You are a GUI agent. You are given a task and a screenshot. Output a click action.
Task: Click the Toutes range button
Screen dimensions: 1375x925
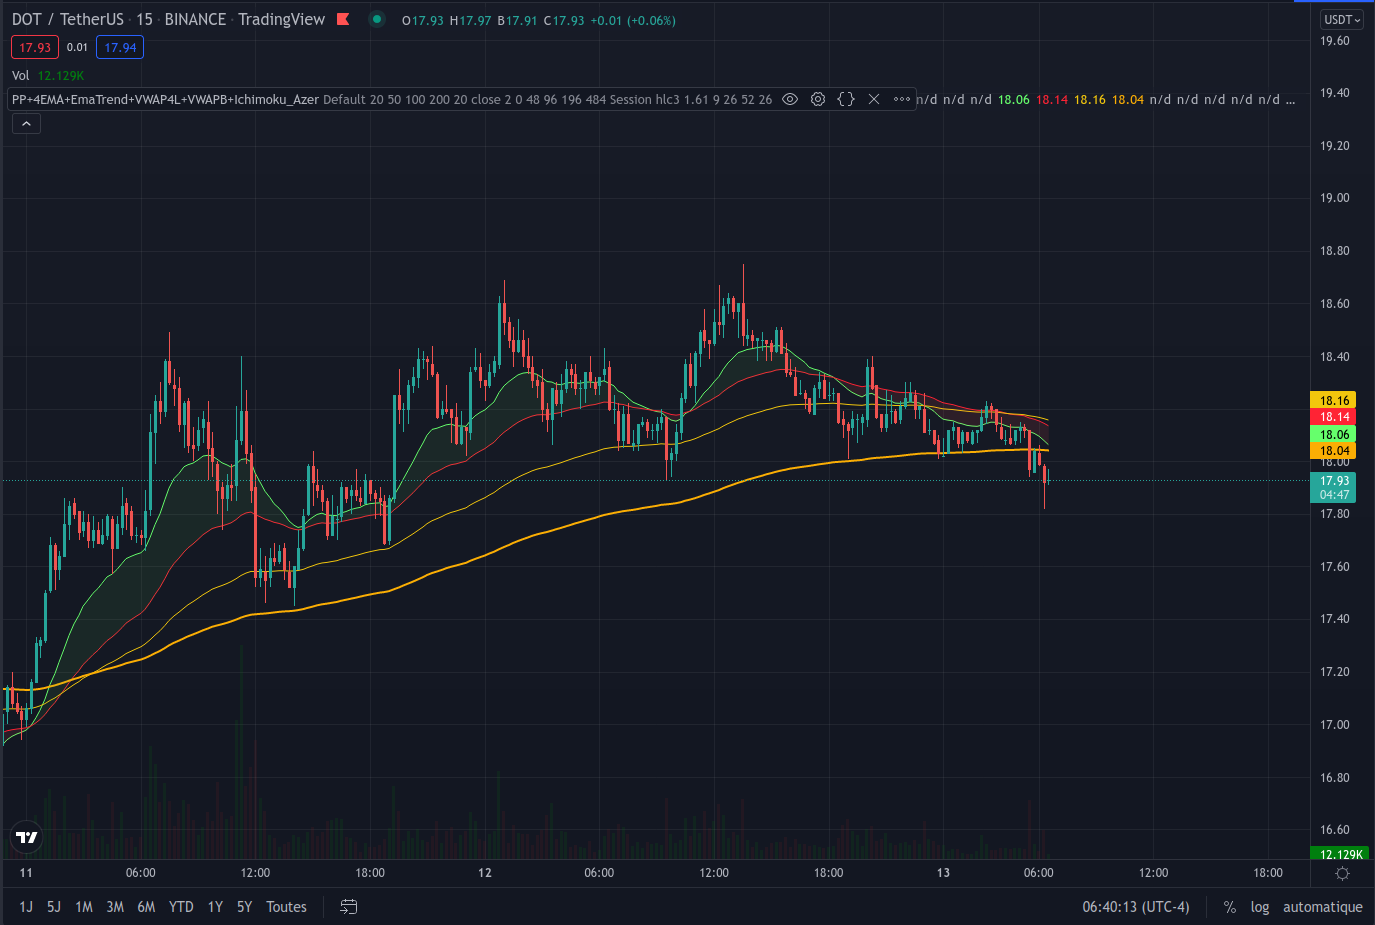pyautogui.click(x=286, y=906)
